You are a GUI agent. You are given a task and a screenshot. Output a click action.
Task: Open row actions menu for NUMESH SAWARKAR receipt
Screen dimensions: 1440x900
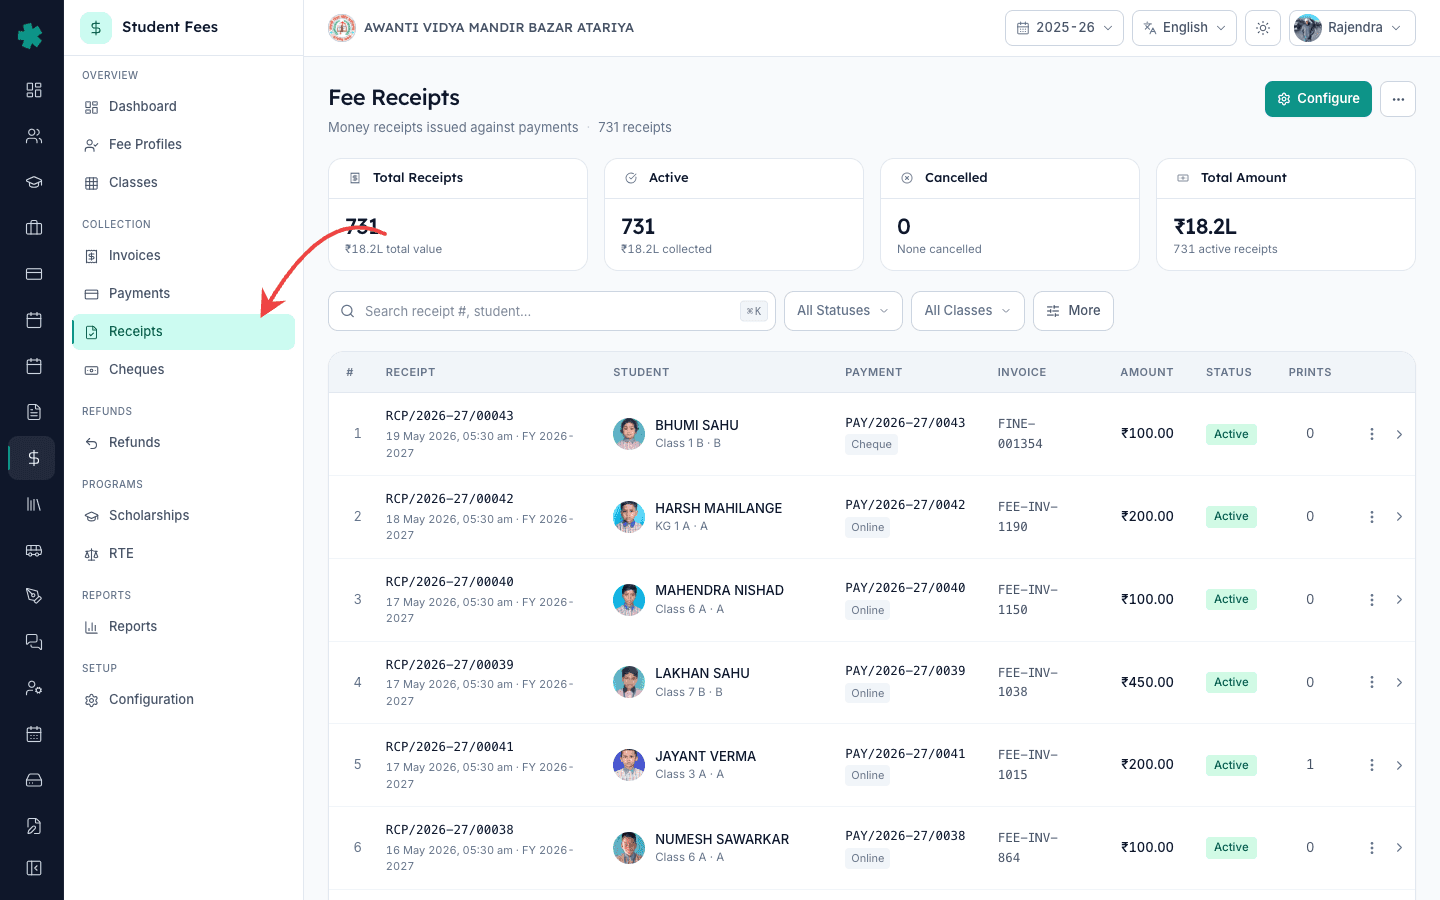(1372, 847)
